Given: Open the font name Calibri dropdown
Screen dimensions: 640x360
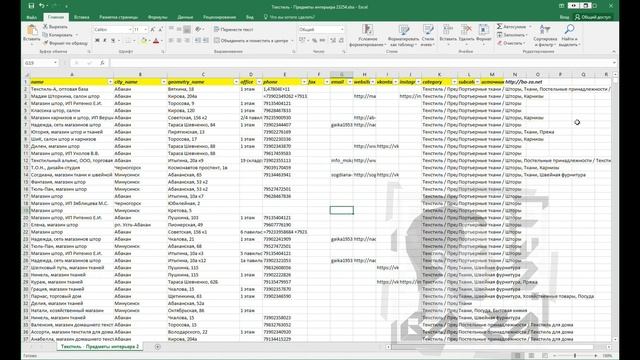Looking at the screenshot, I should pyautogui.click(x=130, y=29).
